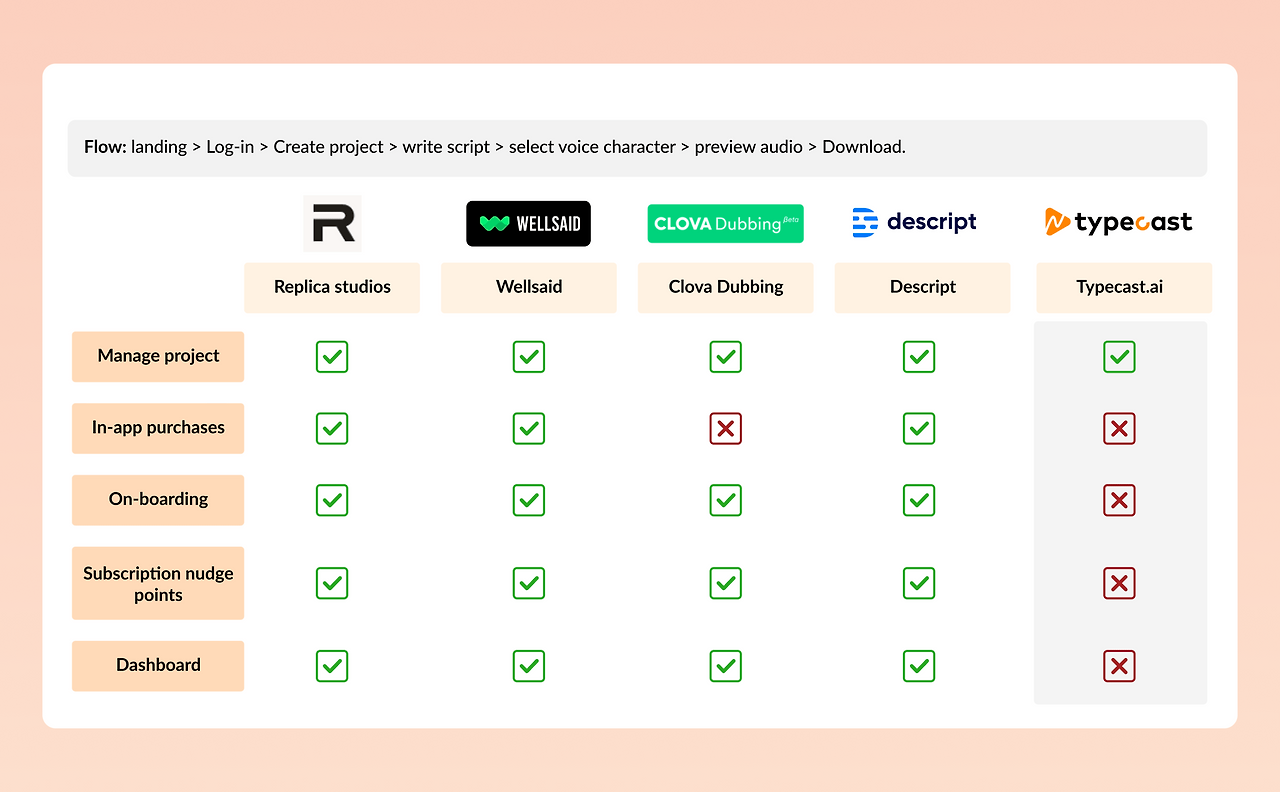Screen dimensions: 1280x792
Task: Click Descript Subscription nudge points checkmark
Action: [919, 583]
